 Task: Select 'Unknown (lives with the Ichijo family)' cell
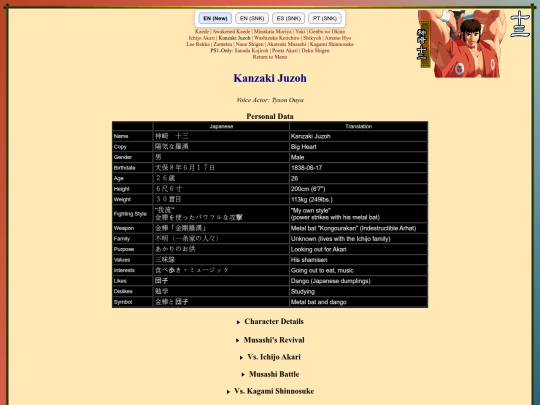click(x=358, y=239)
